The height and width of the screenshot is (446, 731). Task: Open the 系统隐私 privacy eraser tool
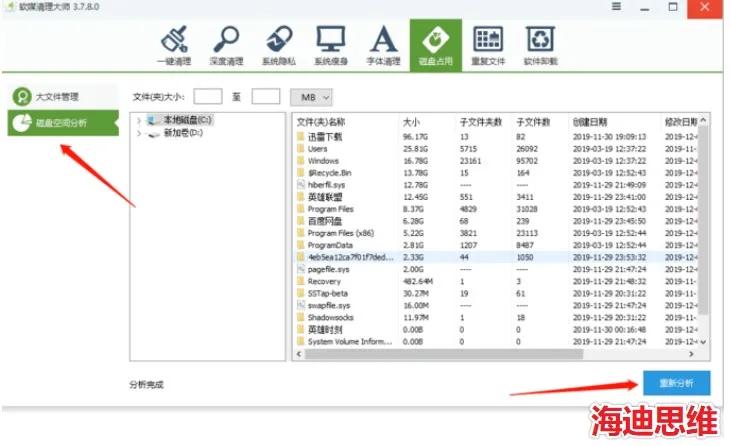(278, 45)
